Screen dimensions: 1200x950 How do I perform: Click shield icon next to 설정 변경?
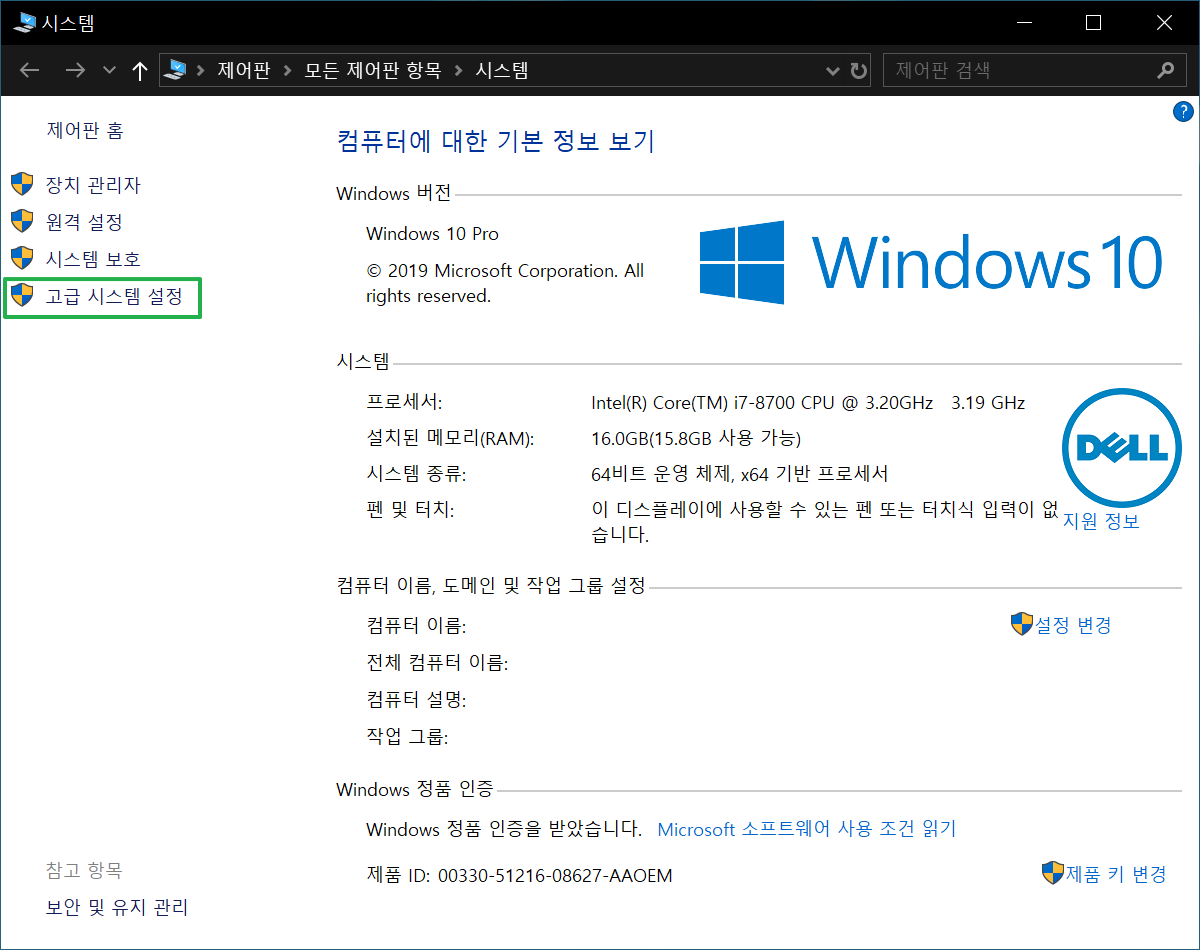point(1021,624)
